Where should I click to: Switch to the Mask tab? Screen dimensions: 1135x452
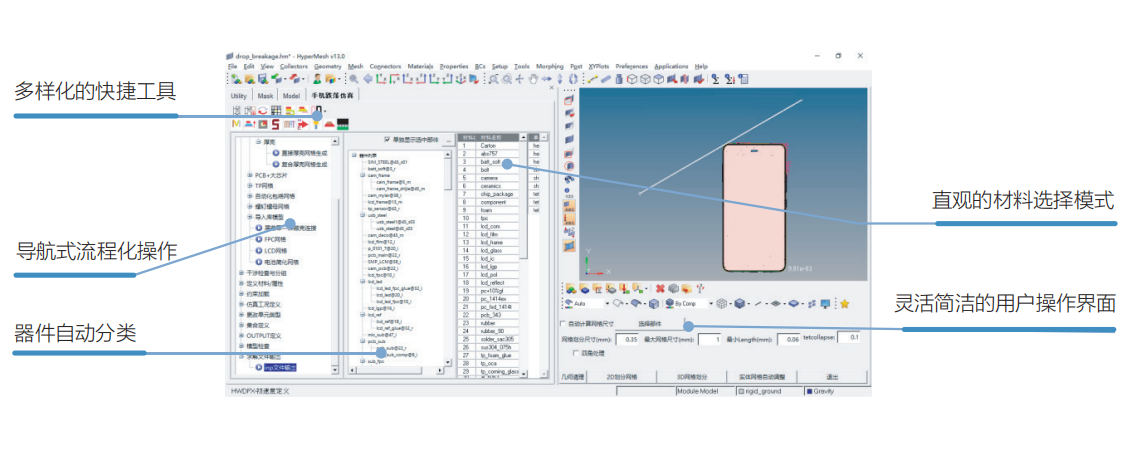265,96
